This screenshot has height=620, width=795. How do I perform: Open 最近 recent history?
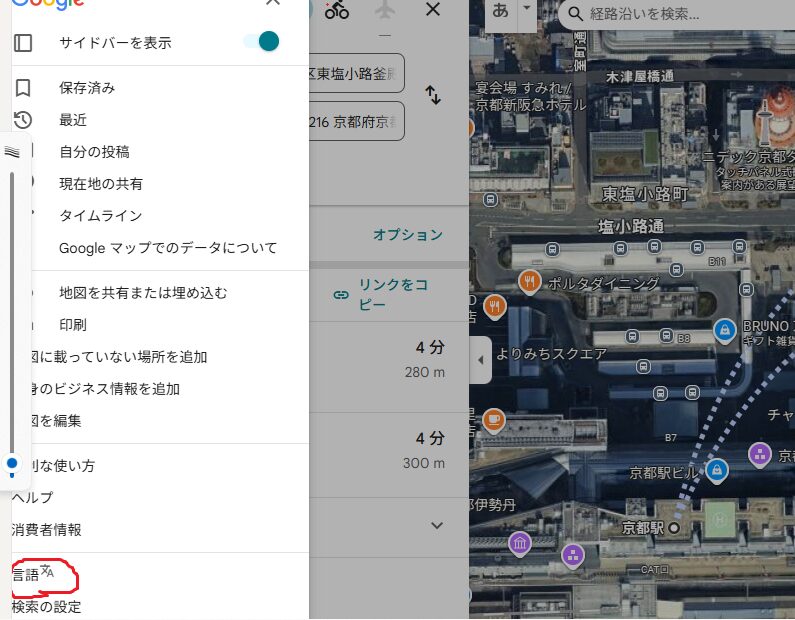pos(73,120)
